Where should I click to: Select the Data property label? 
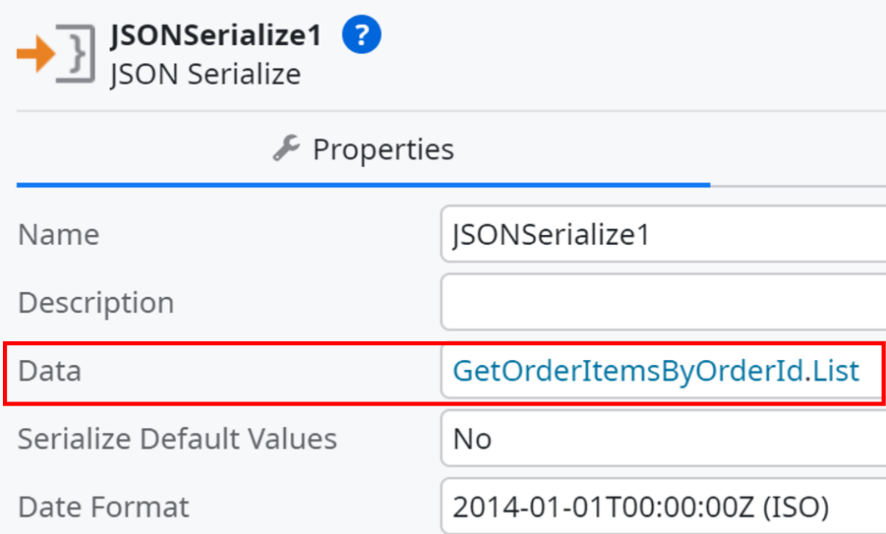click(x=50, y=371)
